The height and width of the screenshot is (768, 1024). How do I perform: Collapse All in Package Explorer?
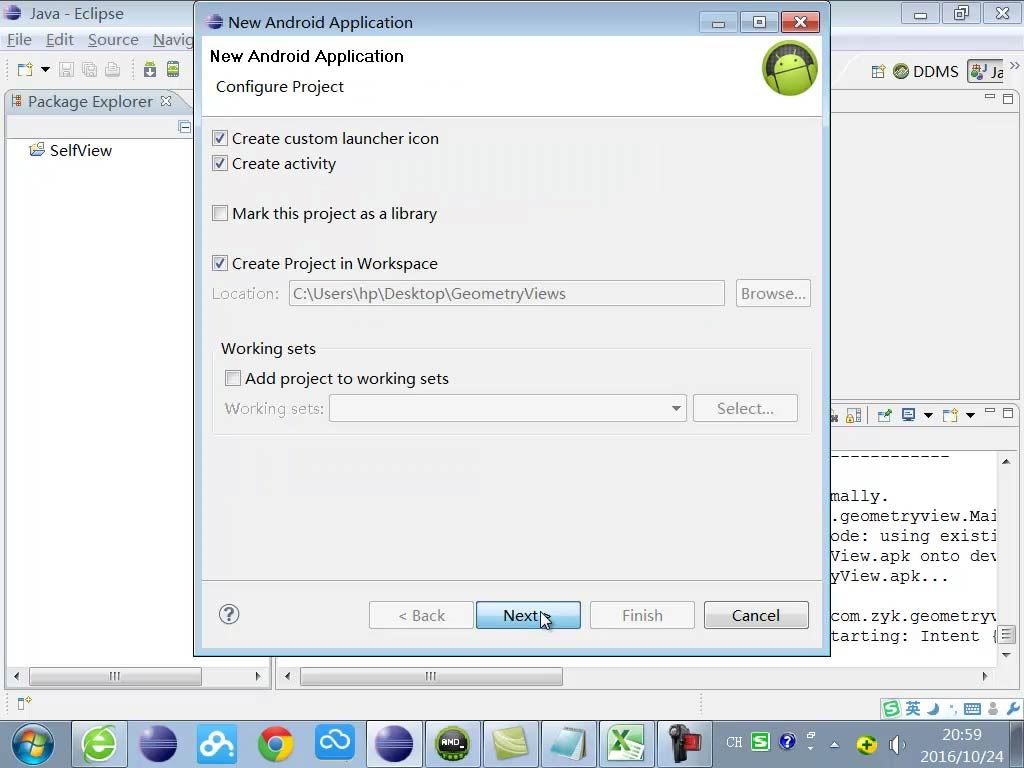(184, 127)
